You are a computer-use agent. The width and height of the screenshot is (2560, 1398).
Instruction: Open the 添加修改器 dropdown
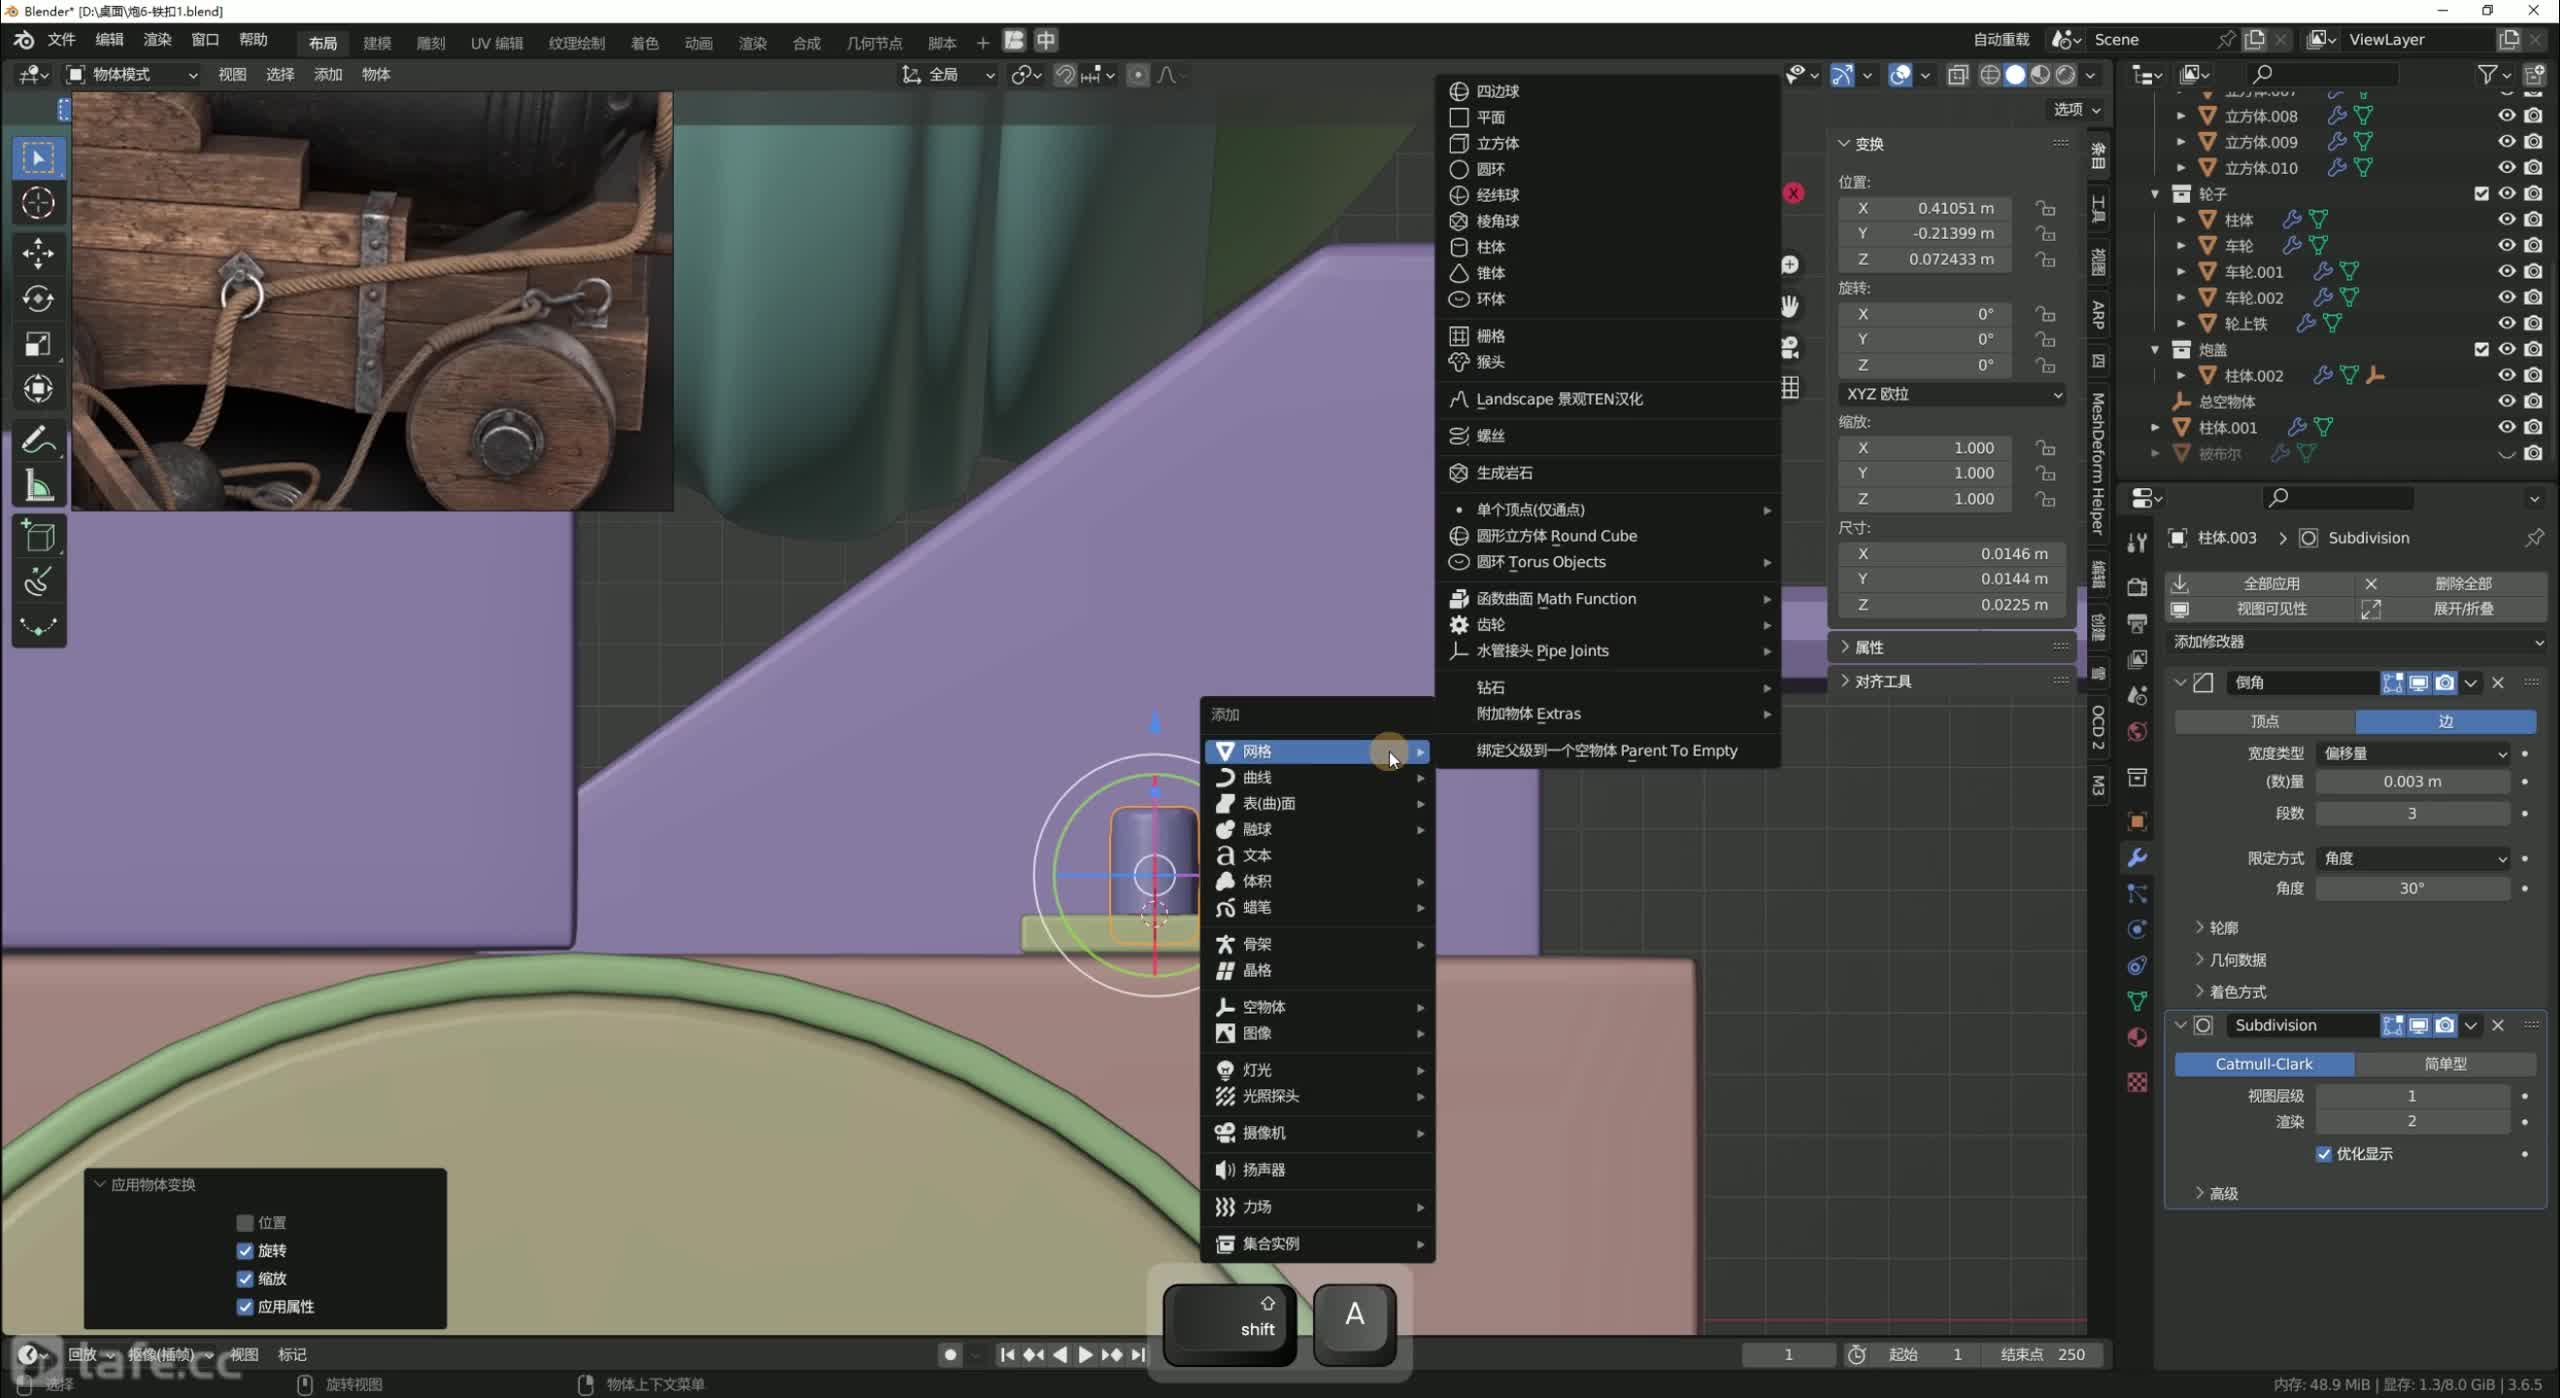pyautogui.click(x=2357, y=642)
